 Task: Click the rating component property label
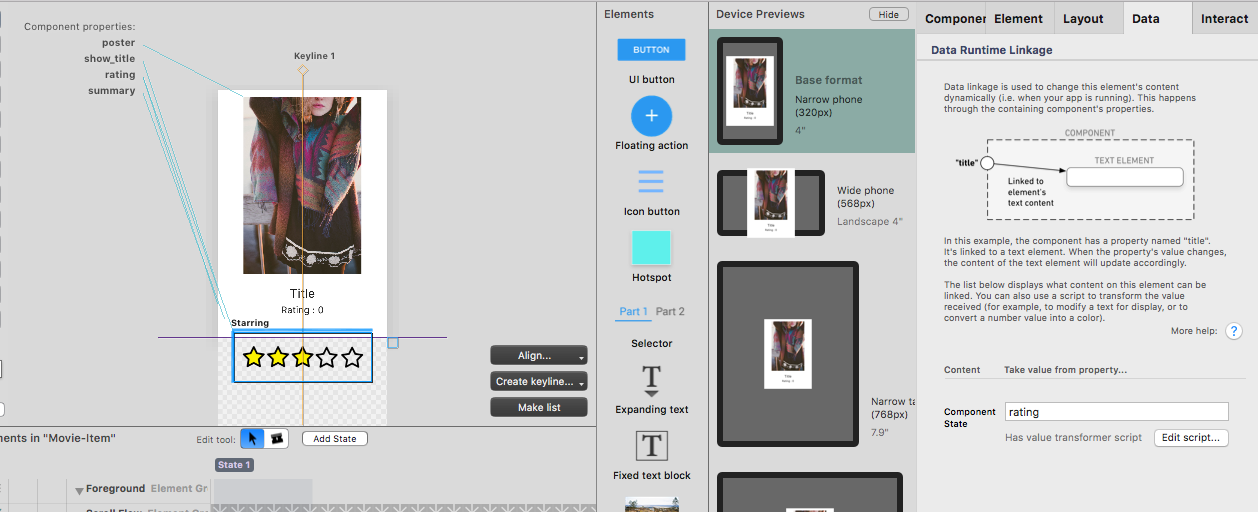click(120, 75)
